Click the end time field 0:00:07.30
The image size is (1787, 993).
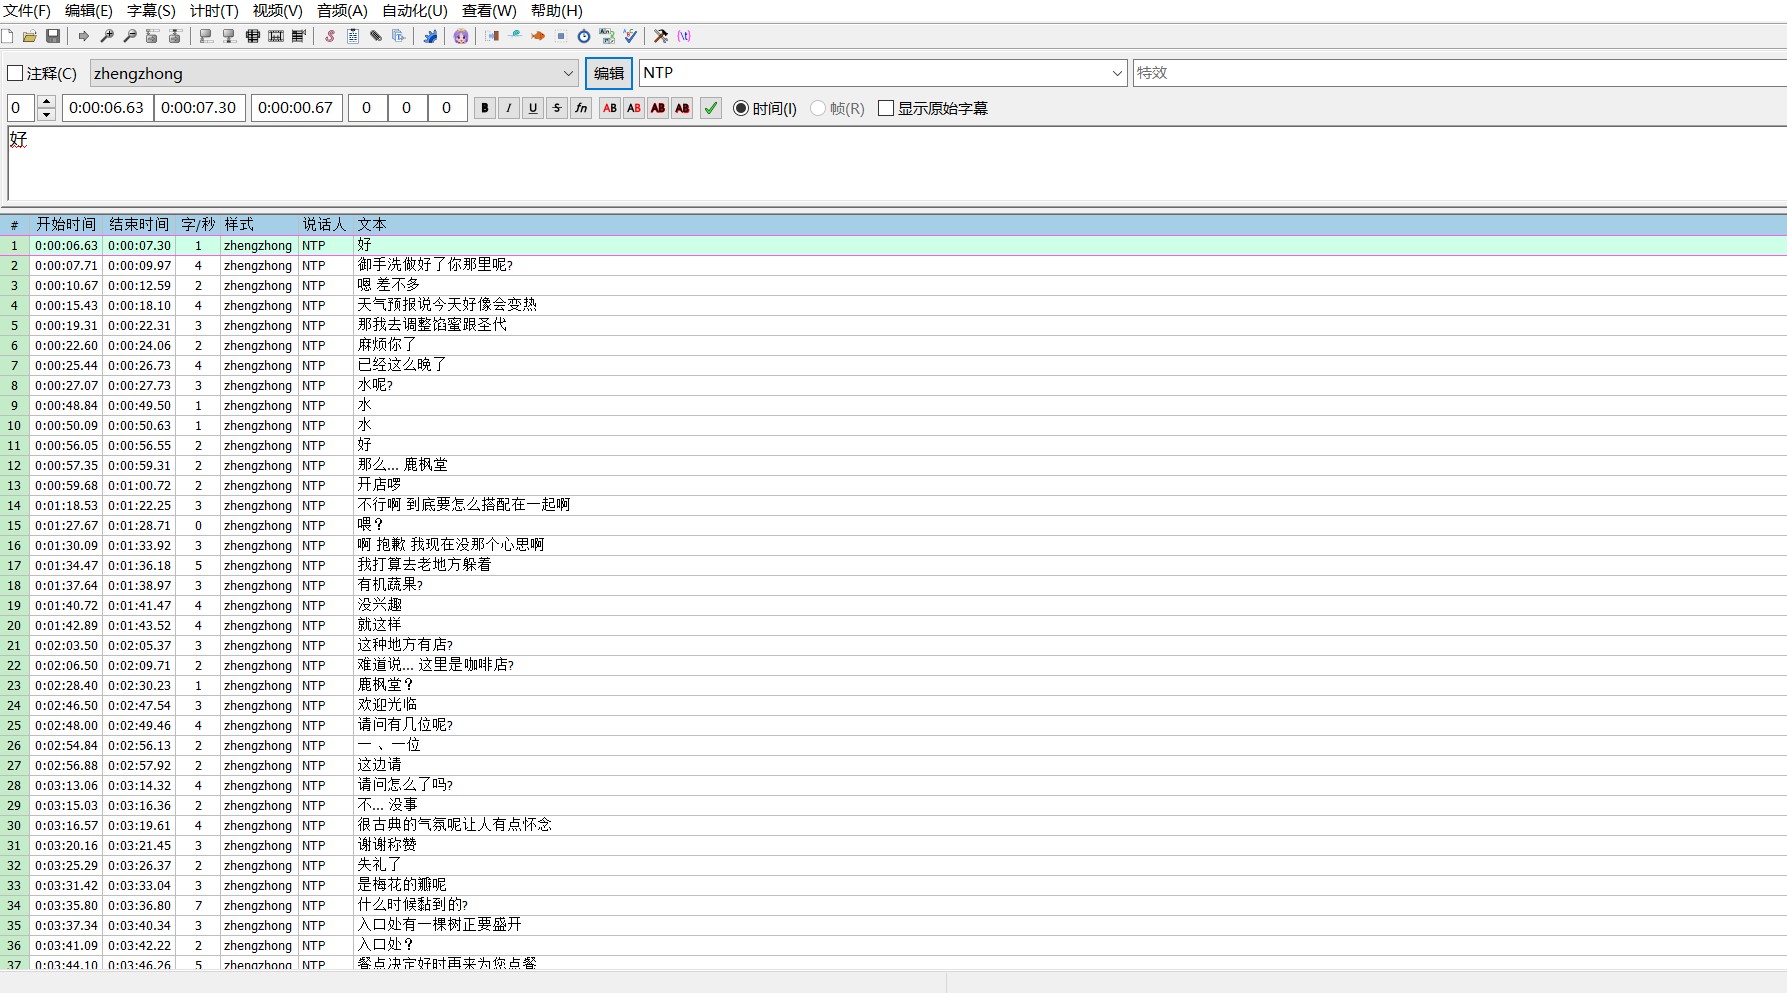click(x=200, y=108)
